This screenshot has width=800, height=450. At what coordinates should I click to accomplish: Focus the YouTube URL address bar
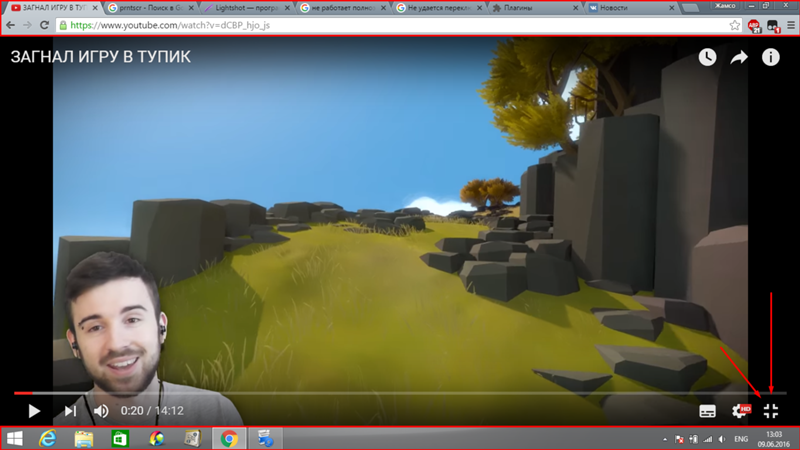(x=398, y=25)
